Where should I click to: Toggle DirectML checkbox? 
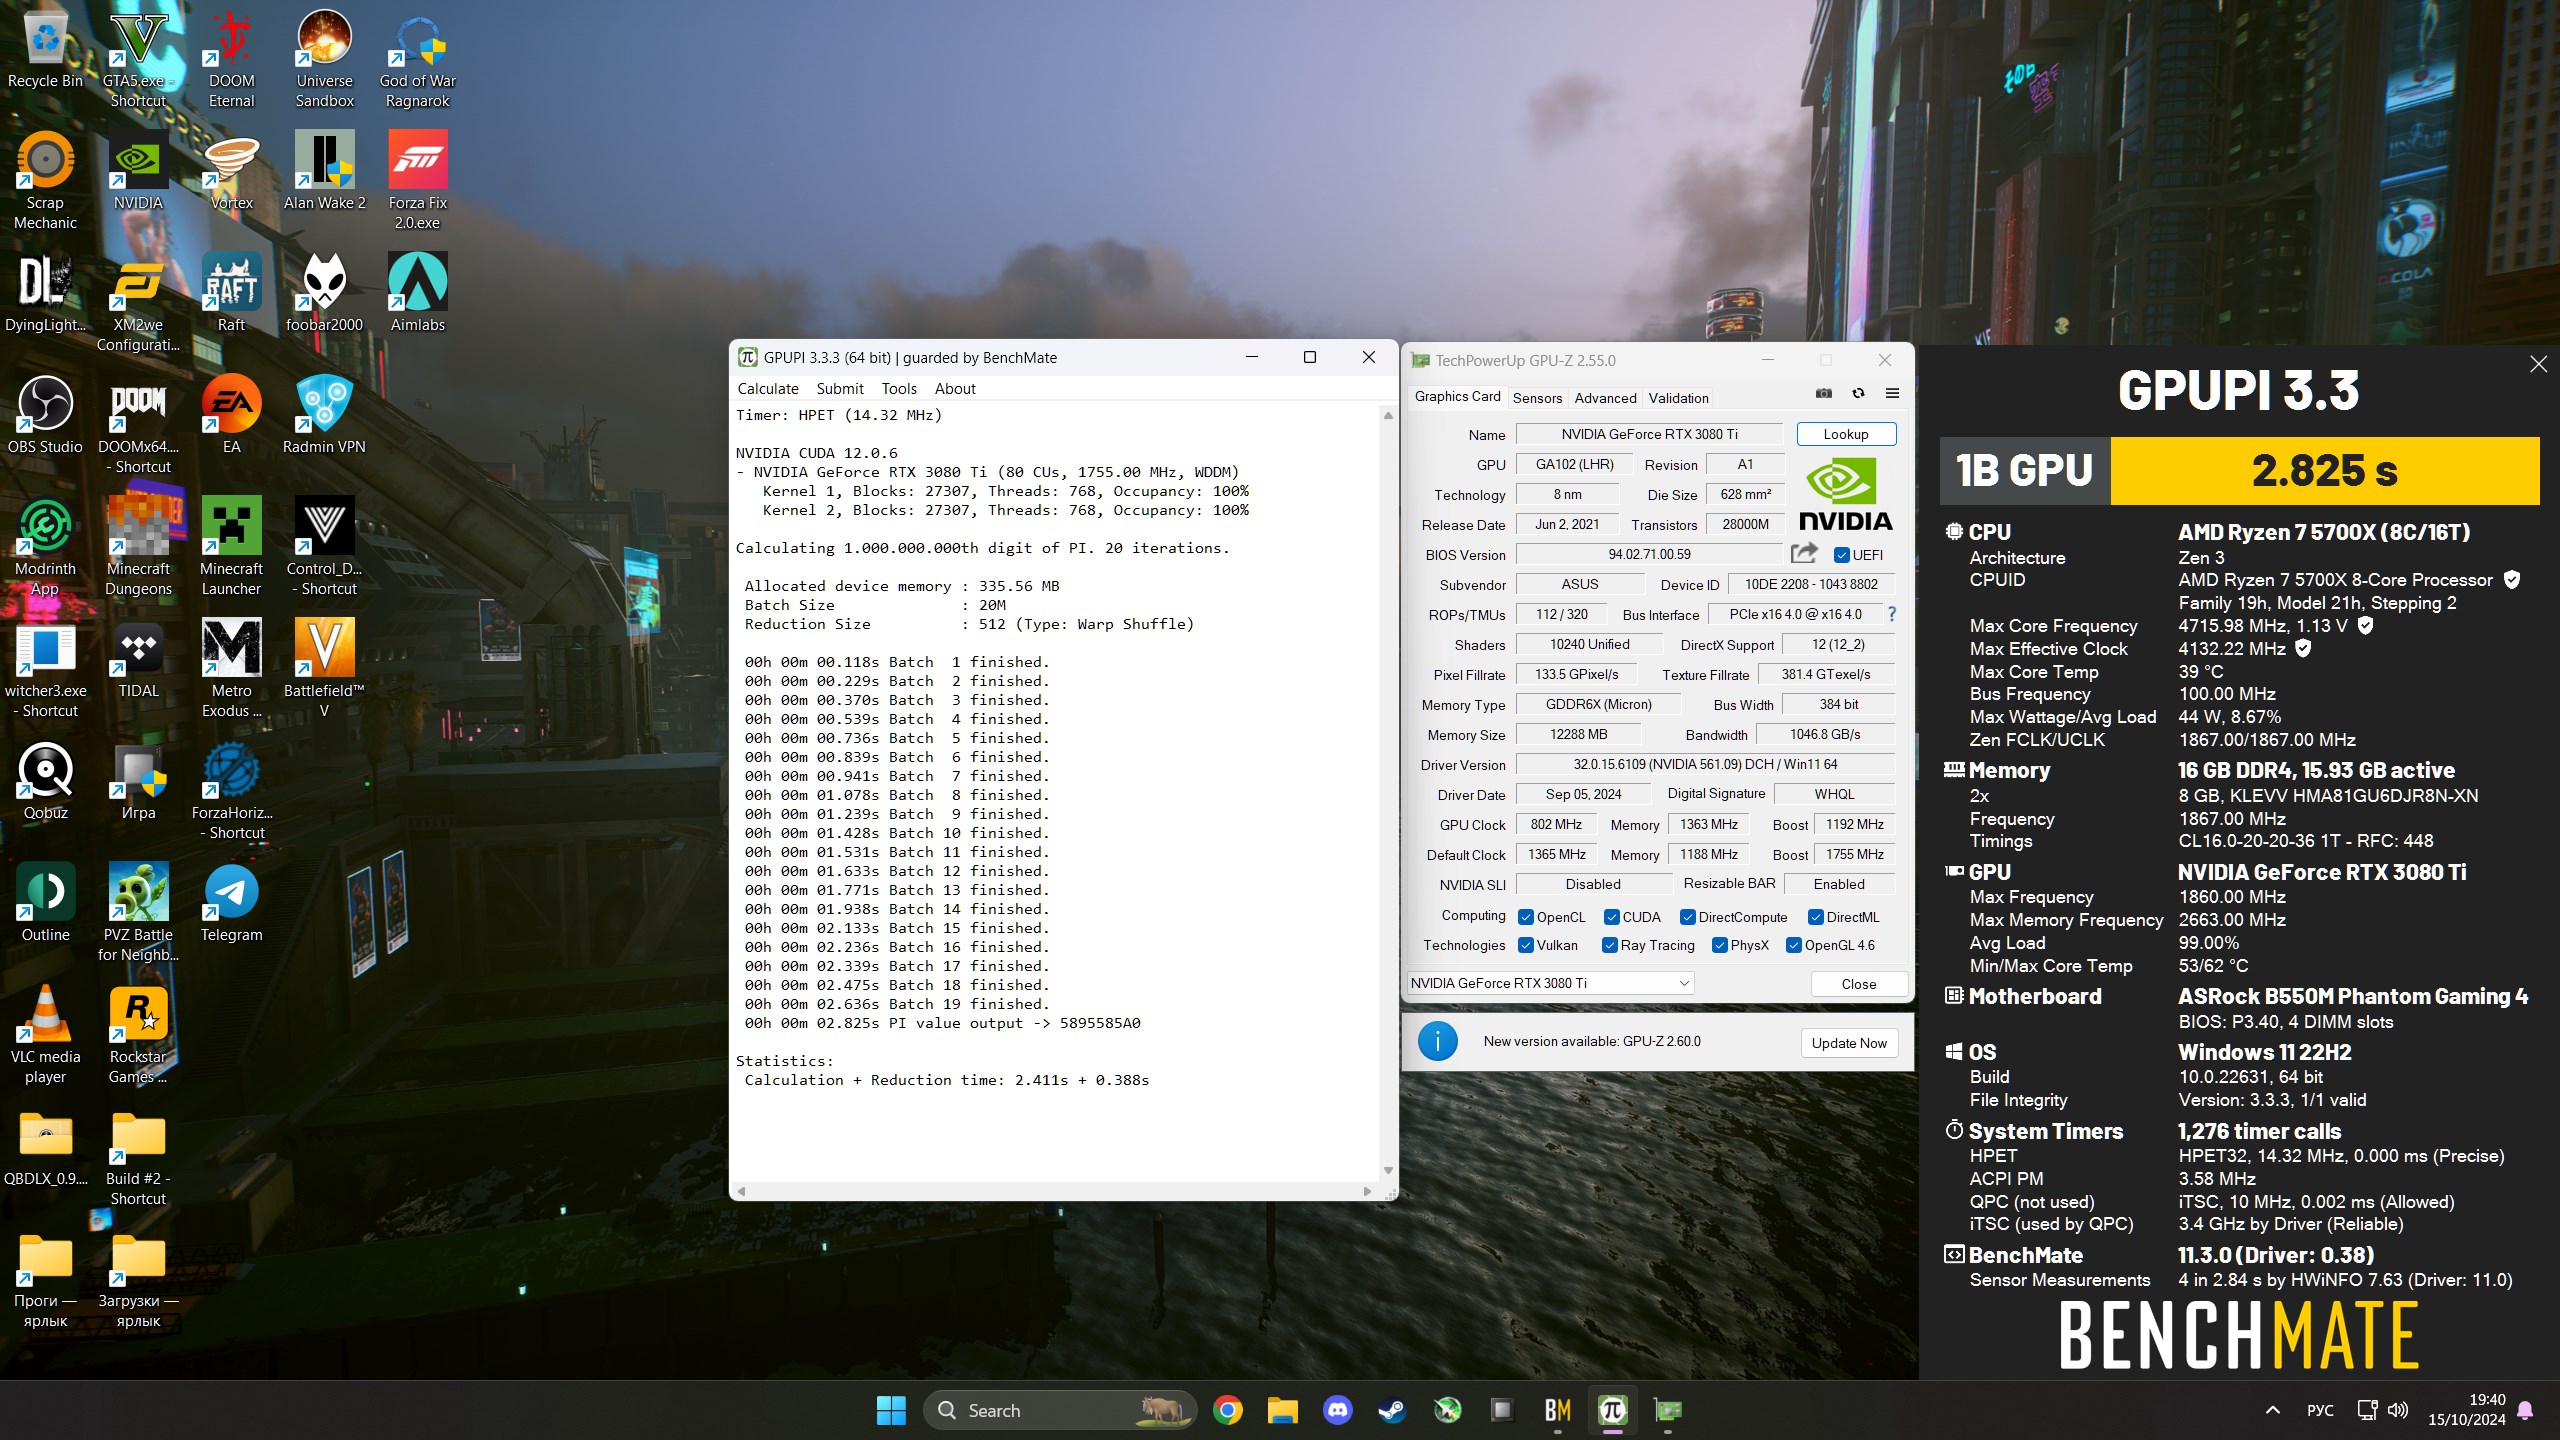click(x=1815, y=917)
